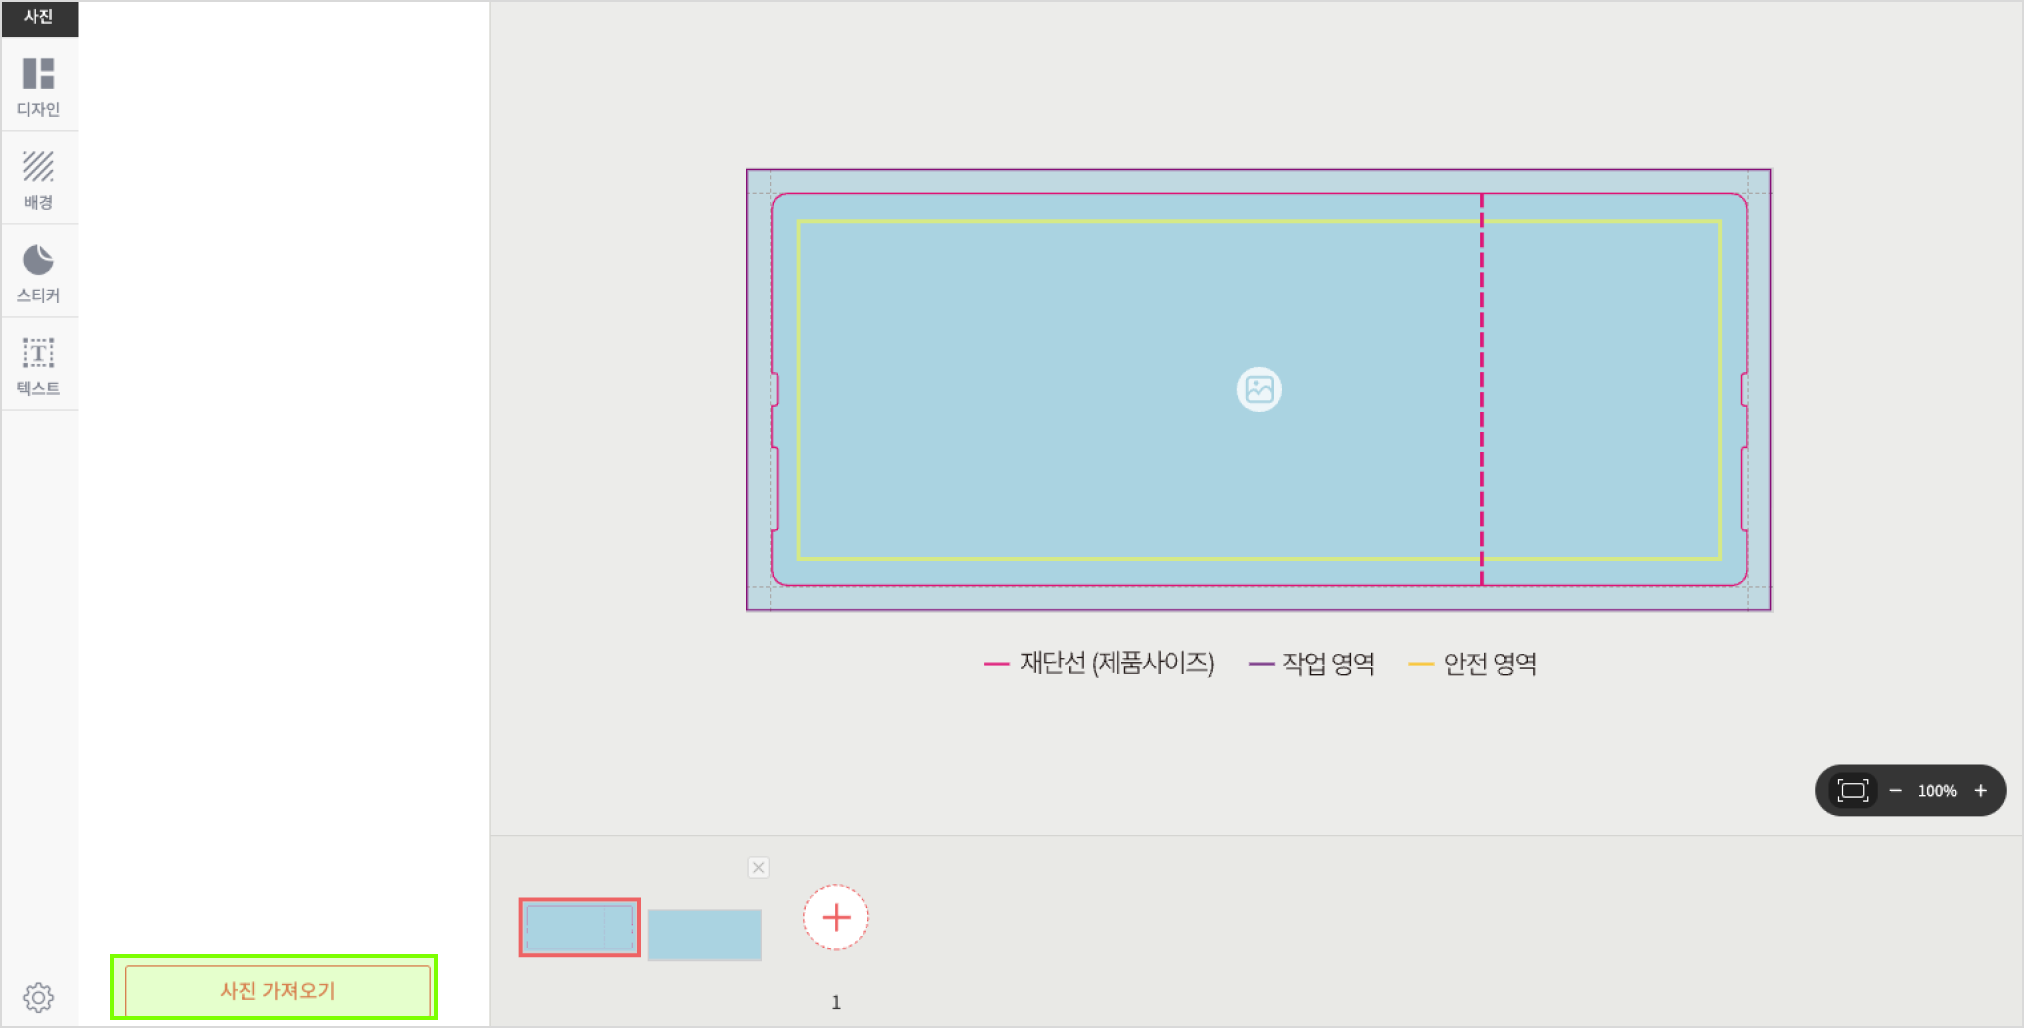
Task: Select the 텍스트 text tool
Action: pos(39,365)
